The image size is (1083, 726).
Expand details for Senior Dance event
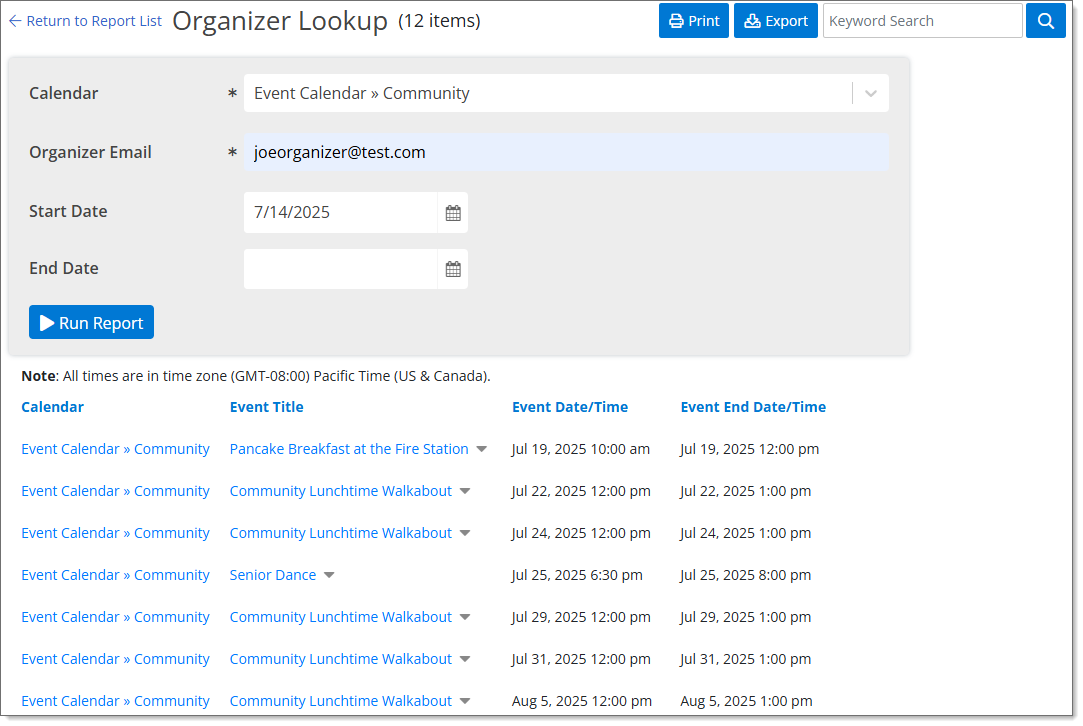click(x=329, y=575)
